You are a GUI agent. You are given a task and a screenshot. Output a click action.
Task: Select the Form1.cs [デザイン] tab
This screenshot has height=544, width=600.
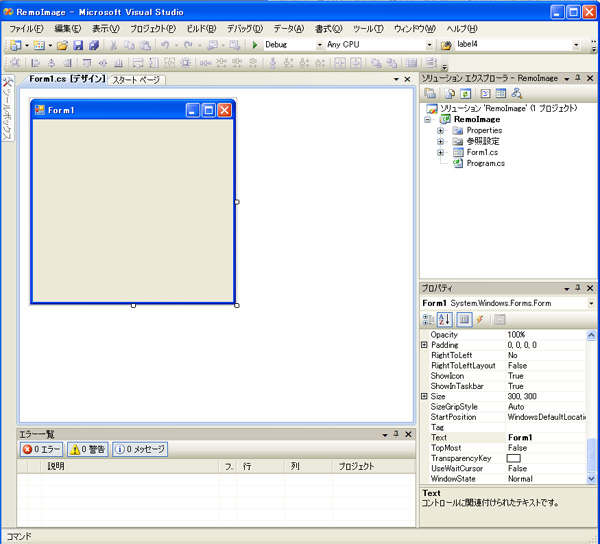67,79
